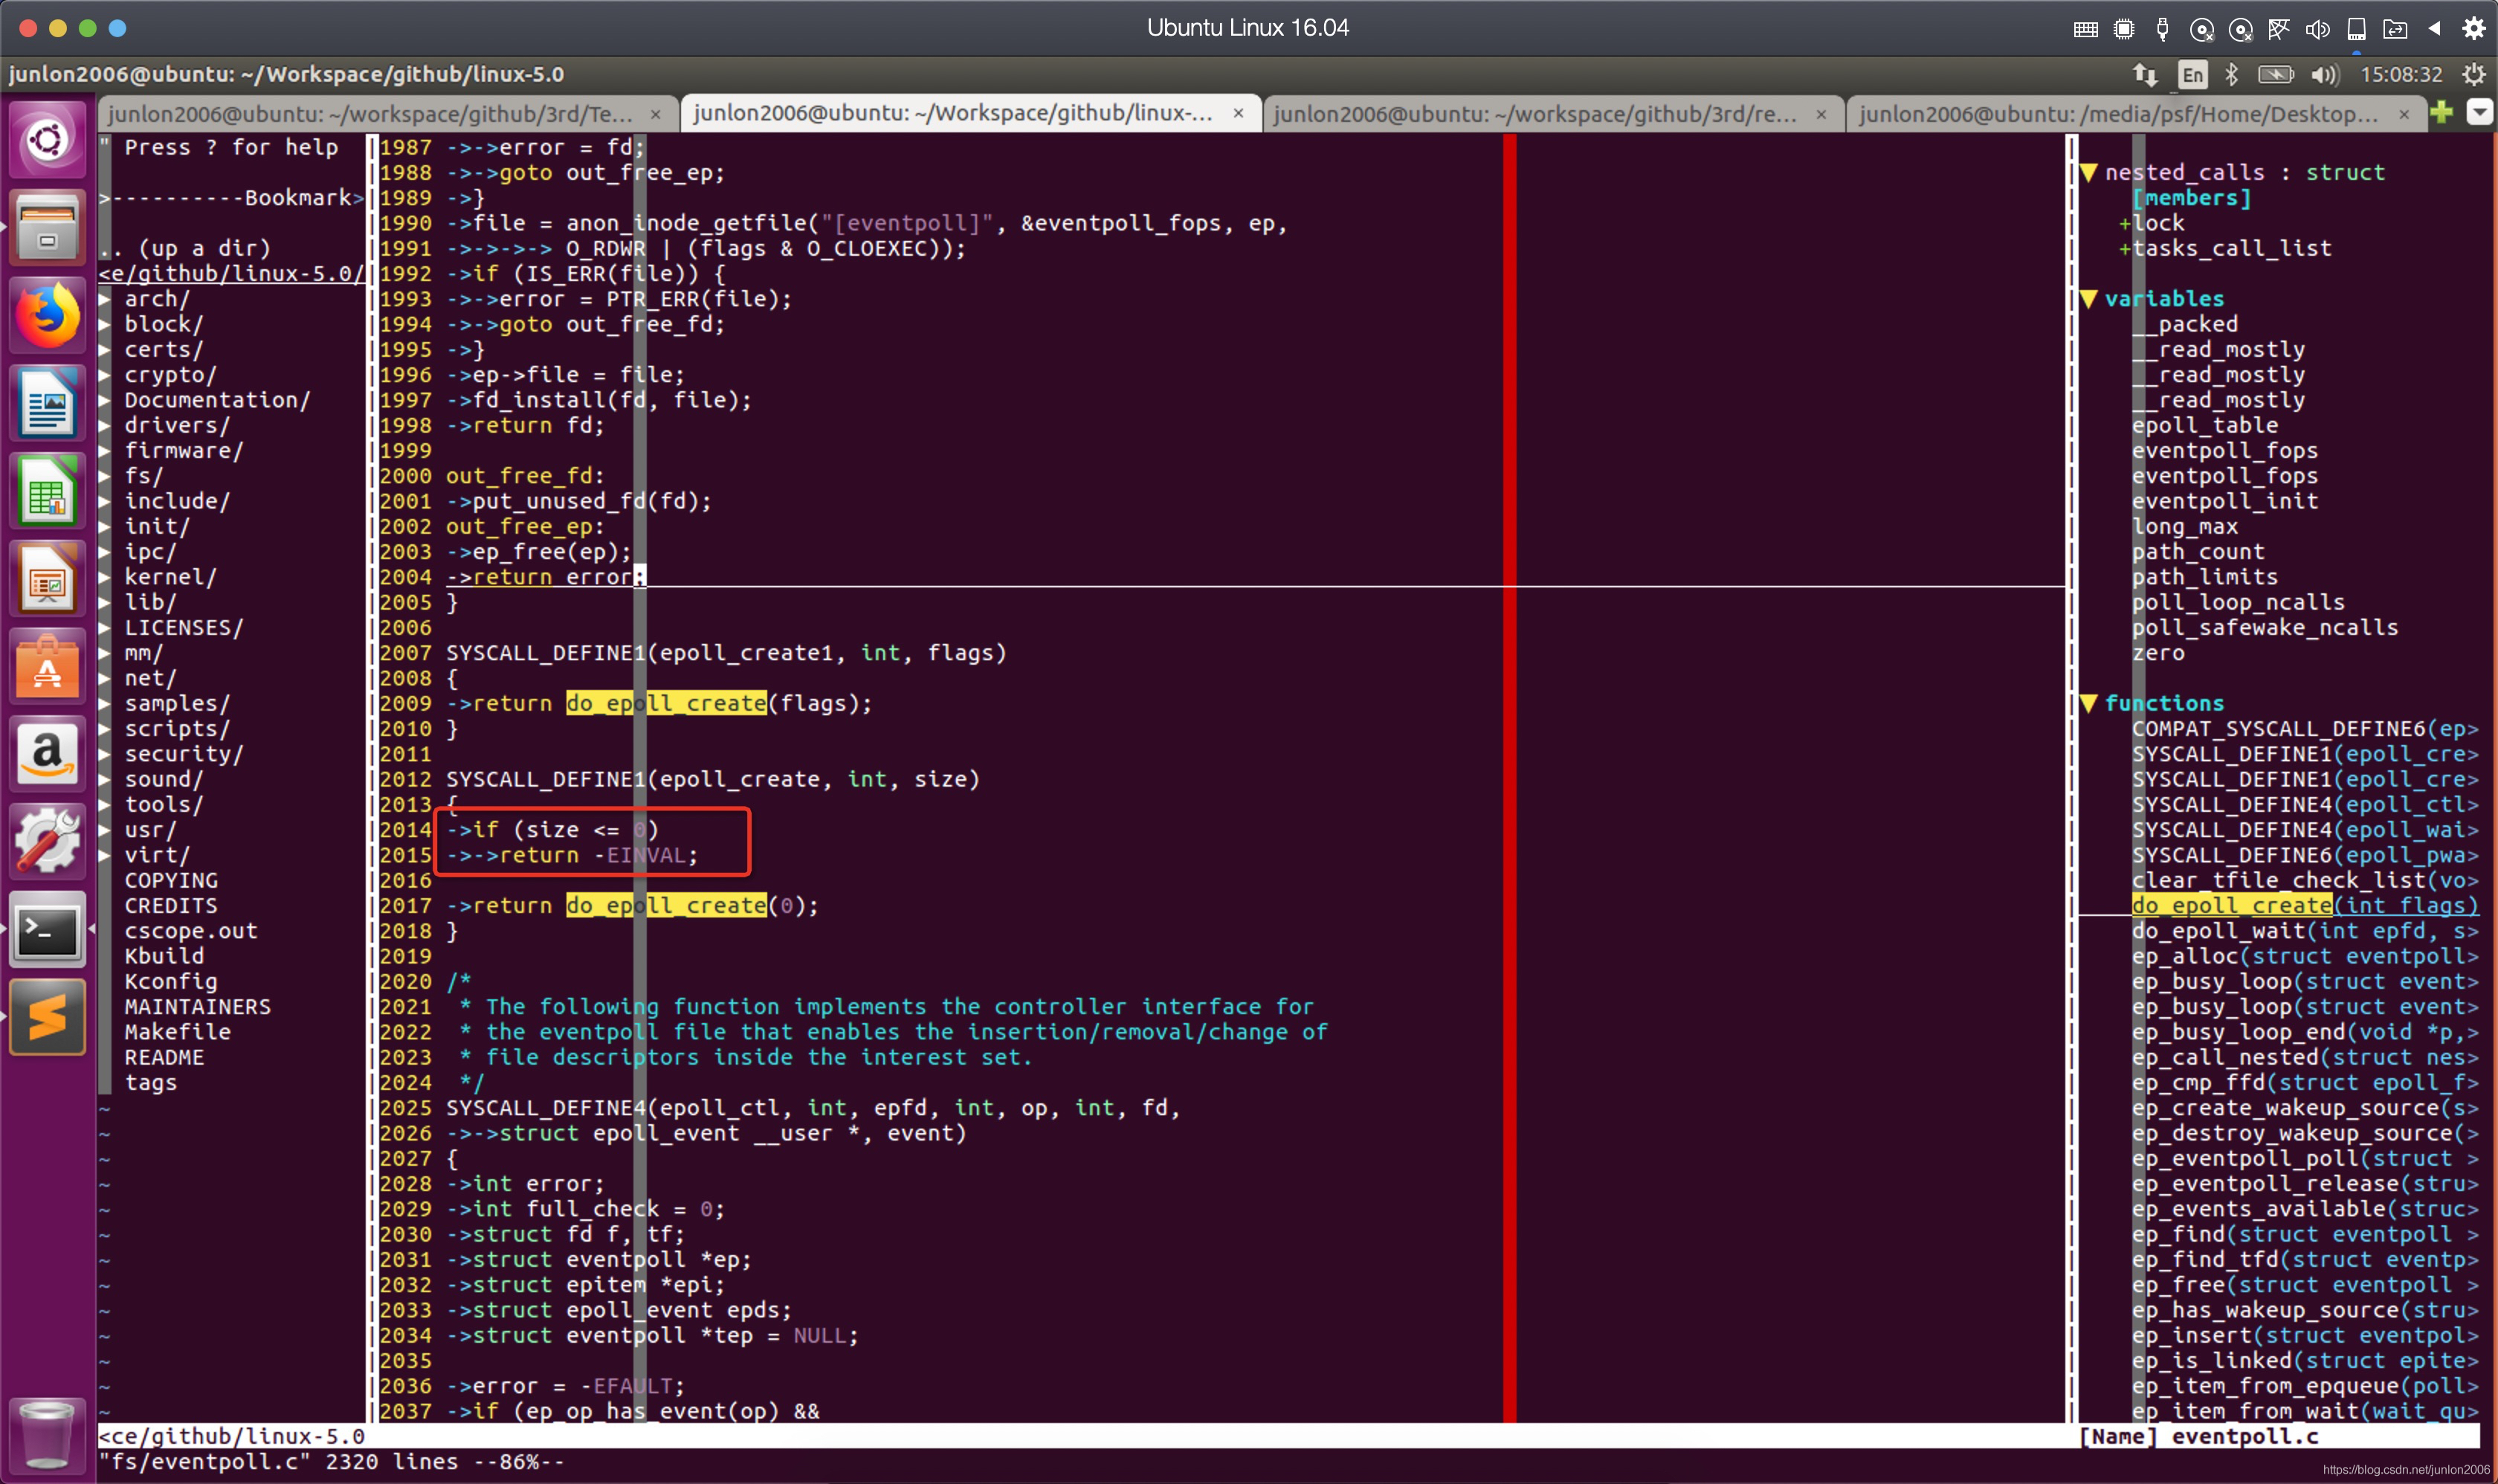Screen dimensions: 2498x1484
Task: Expand the drivers/ directory in NERDTree
Action: (176, 425)
